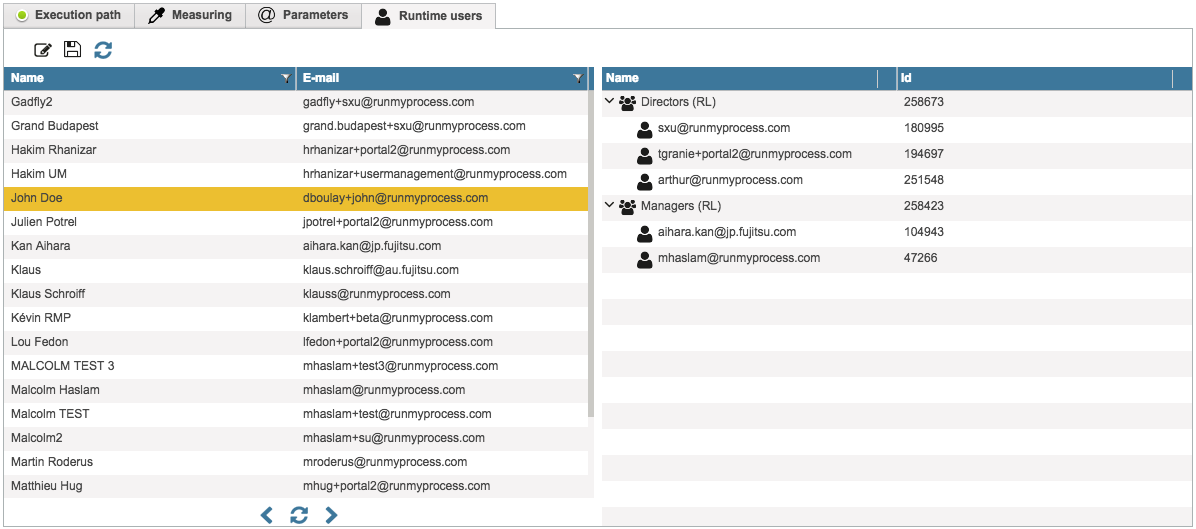Image resolution: width=1196 pixels, height=529 pixels.
Task: Reload user list with bottom refresh icon
Action: (299, 516)
